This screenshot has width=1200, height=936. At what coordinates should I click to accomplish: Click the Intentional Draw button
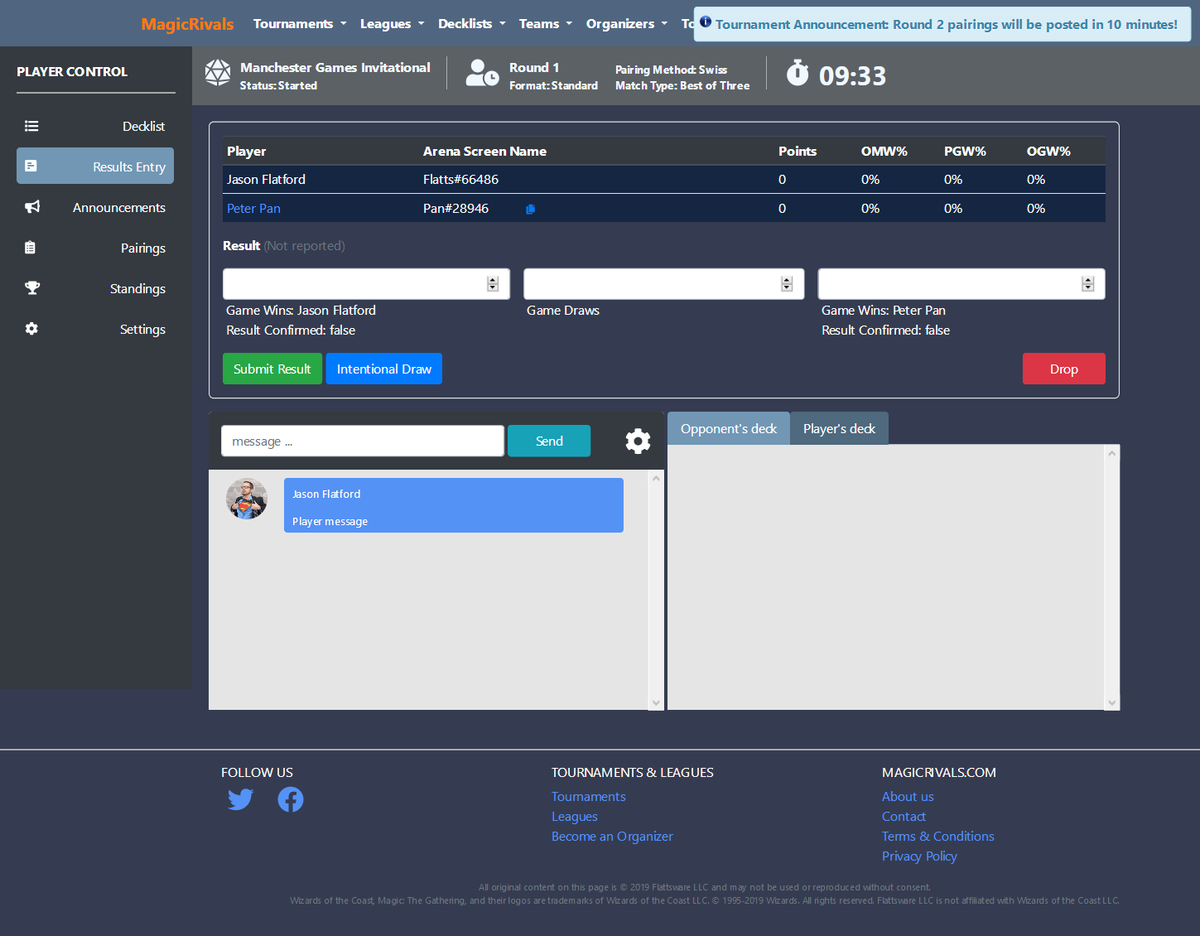[x=384, y=369]
